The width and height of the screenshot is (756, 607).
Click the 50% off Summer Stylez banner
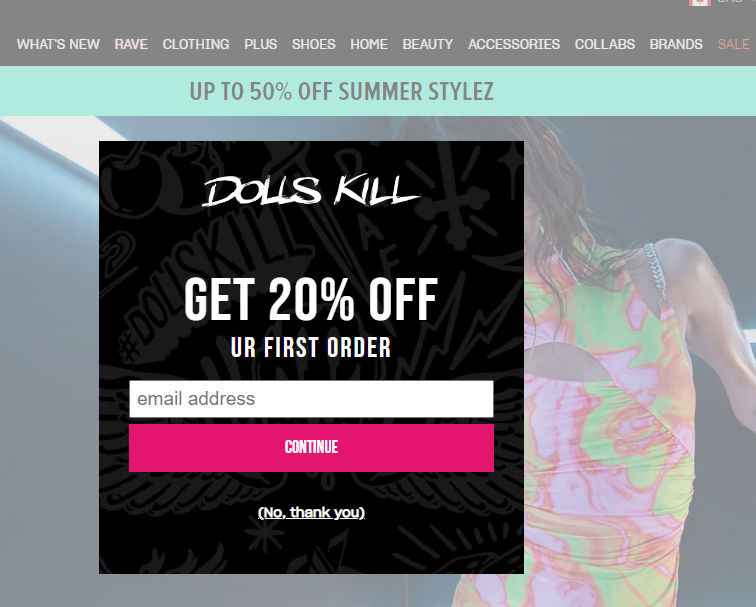point(378,91)
